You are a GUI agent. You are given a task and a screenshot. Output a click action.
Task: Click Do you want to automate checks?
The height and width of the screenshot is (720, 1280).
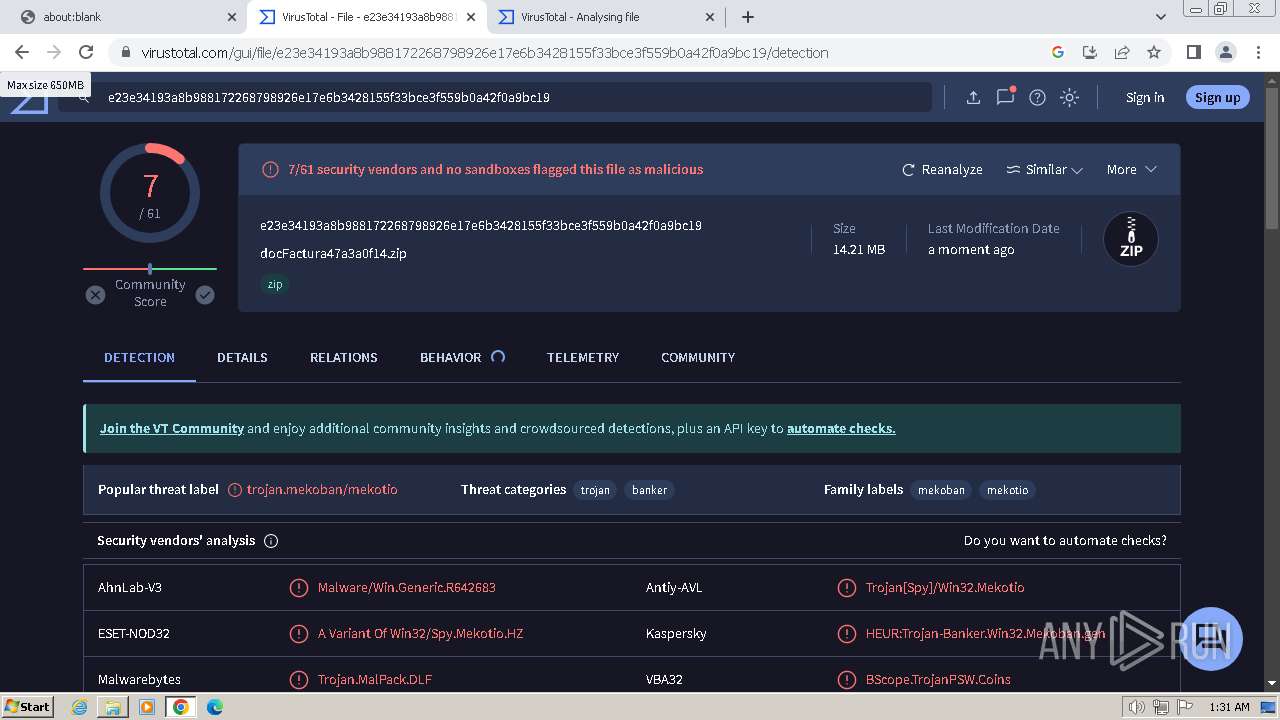click(1065, 540)
